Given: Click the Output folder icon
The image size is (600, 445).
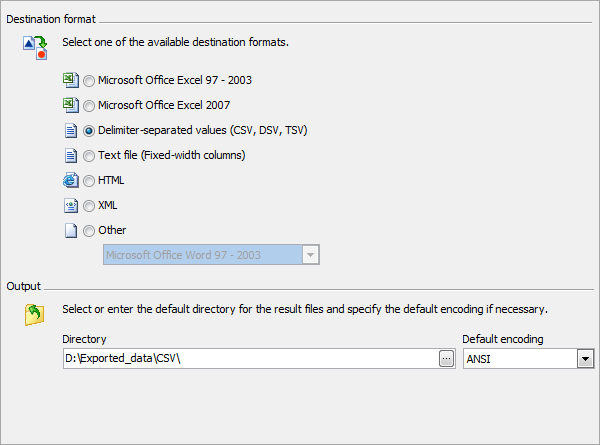Looking at the screenshot, I should point(35,316).
